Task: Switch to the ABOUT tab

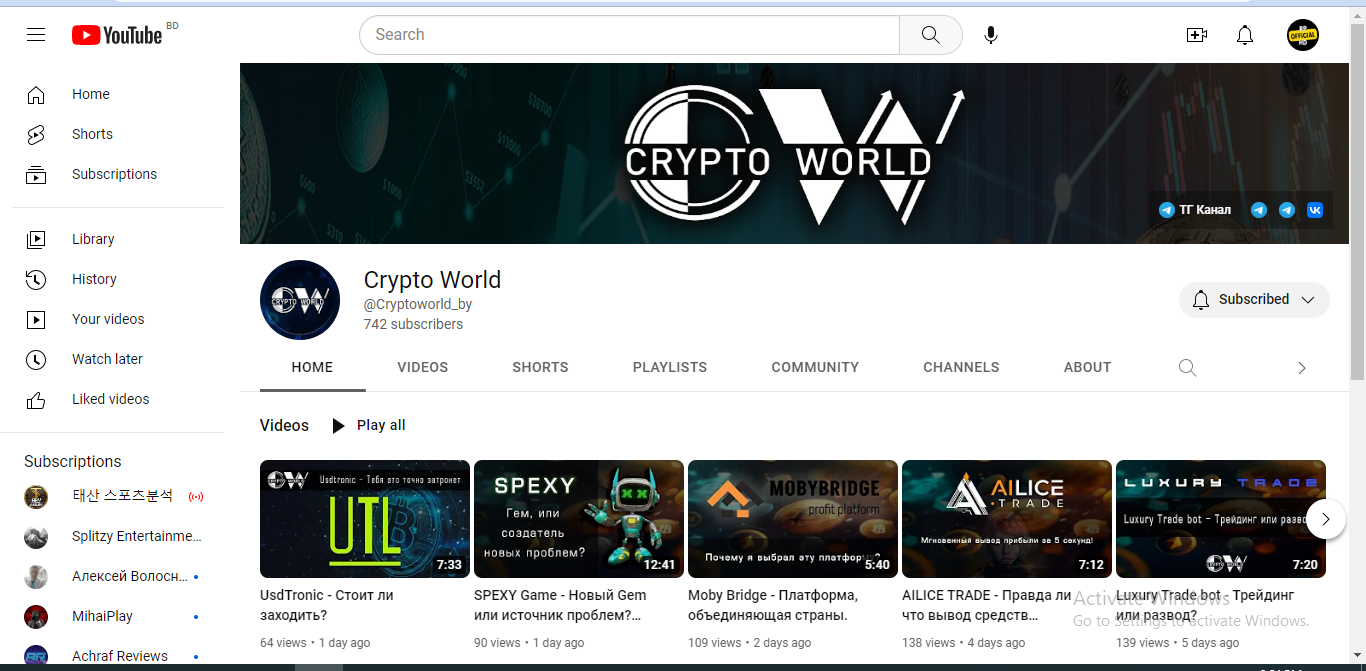Action: click(1088, 367)
